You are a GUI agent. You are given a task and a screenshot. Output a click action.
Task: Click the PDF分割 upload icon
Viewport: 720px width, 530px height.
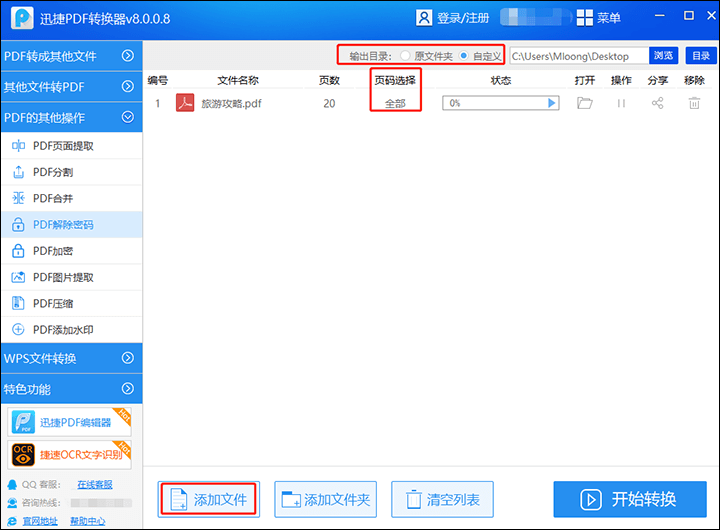point(18,172)
